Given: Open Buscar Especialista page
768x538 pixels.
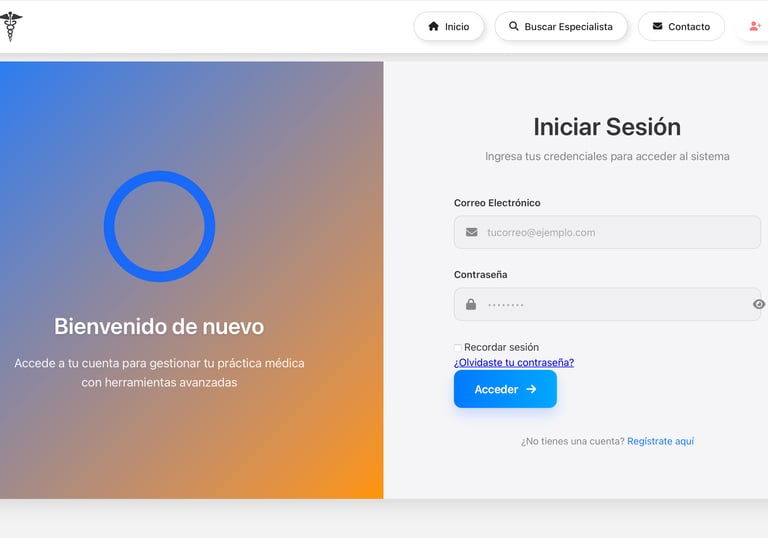Looking at the screenshot, I should click(x=561, y=26).
